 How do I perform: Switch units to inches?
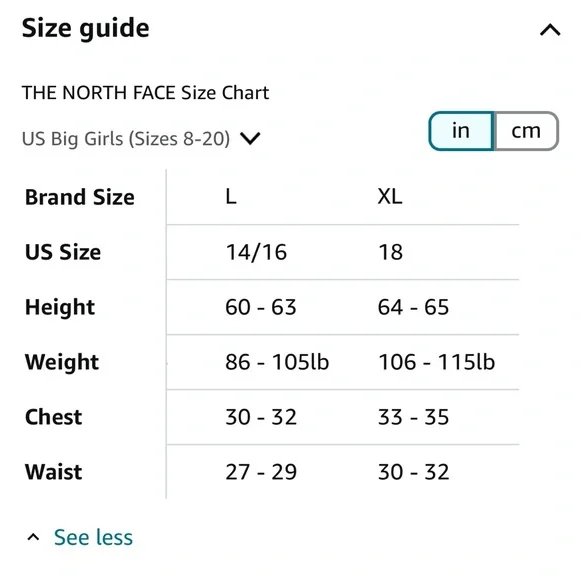coord(461,131)
